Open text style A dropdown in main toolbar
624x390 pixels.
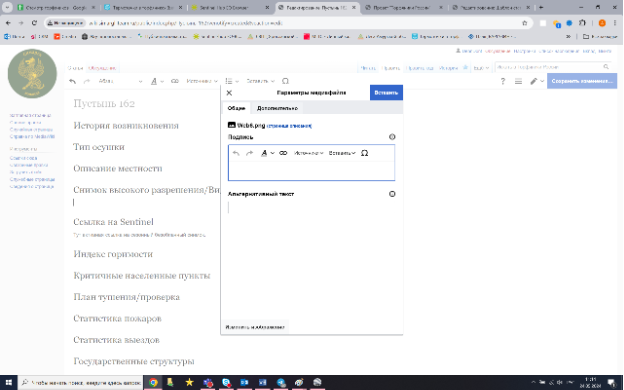[157, 81]
